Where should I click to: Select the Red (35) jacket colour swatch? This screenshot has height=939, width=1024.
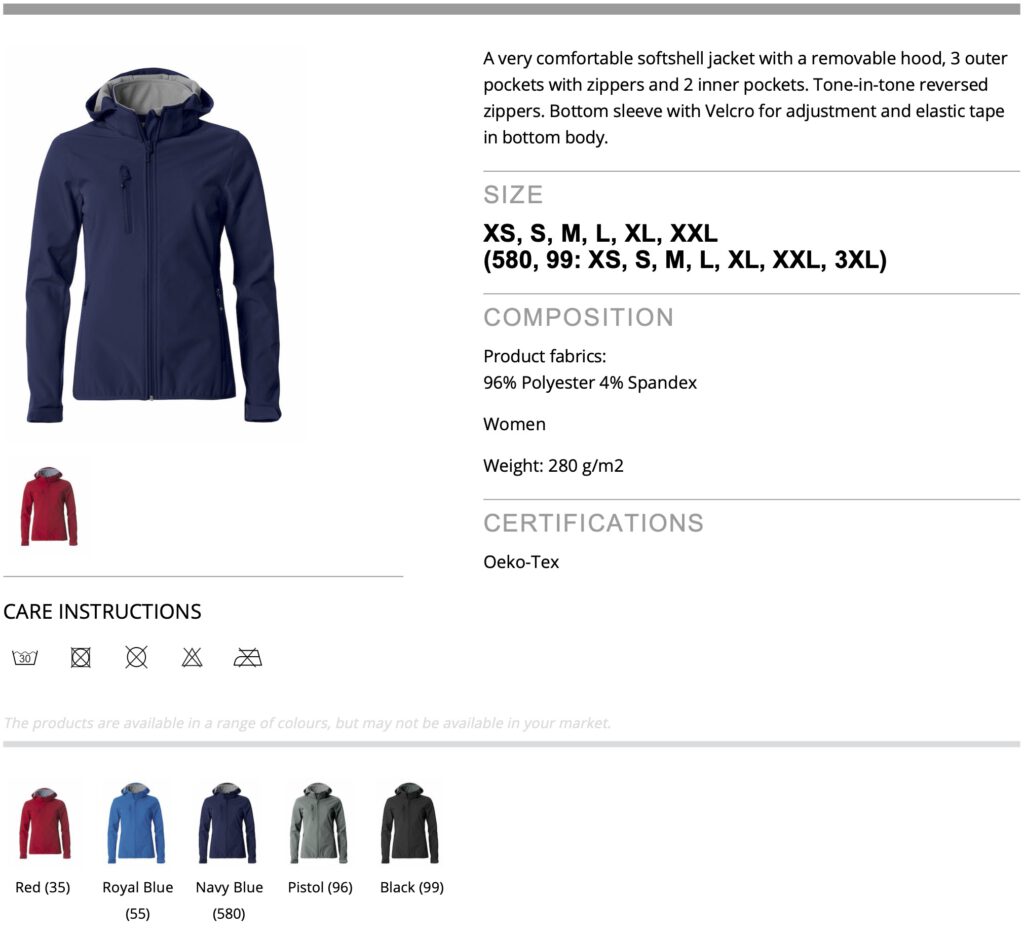click(44, 823)
